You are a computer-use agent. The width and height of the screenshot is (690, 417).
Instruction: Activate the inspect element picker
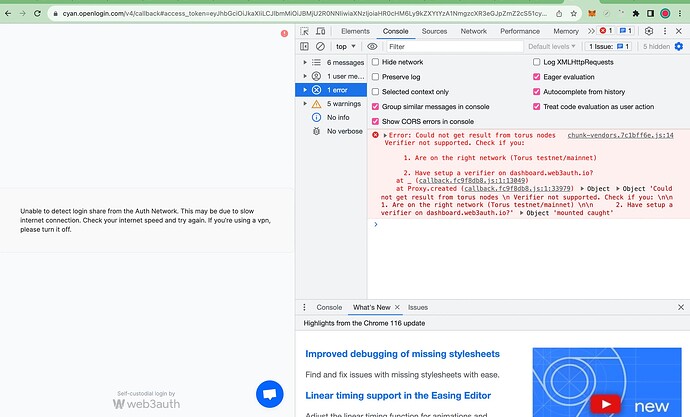304,31
